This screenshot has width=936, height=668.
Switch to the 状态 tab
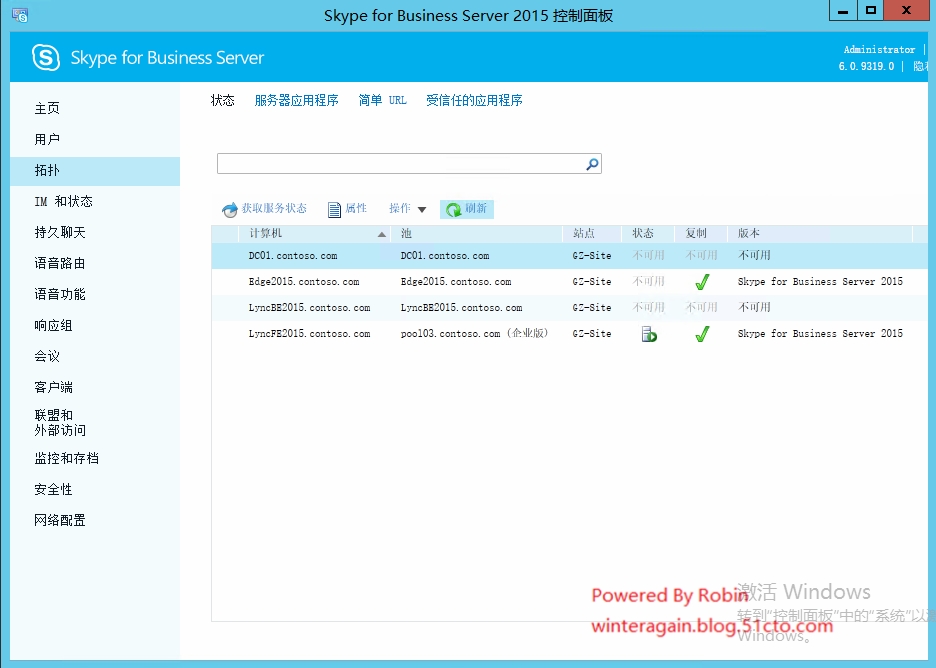(x=223, y=100)
